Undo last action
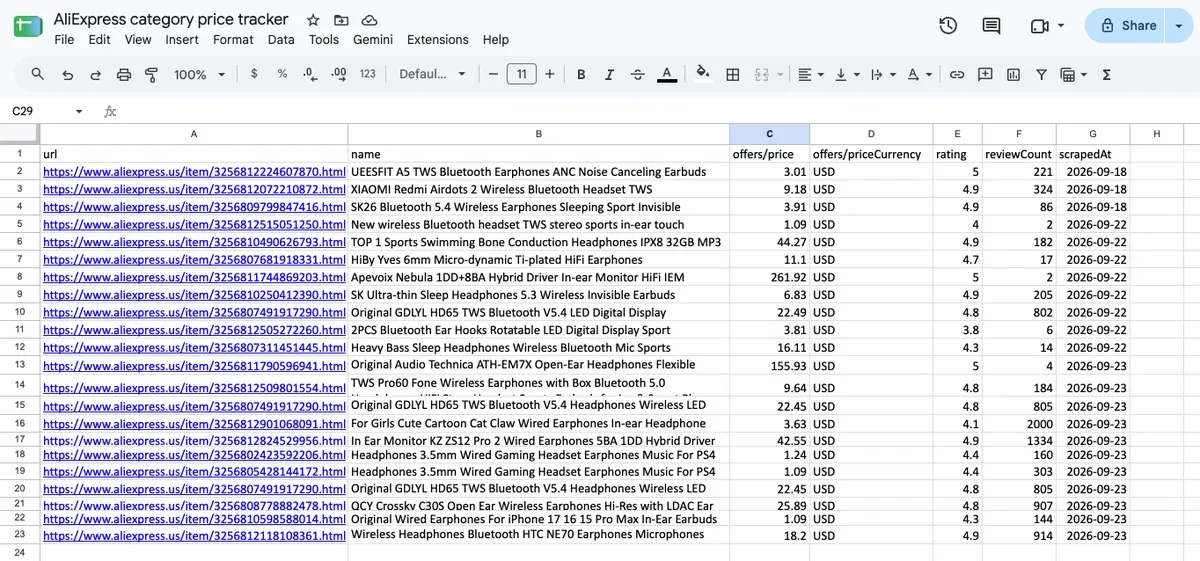The width and height of the screenshot is (1200, 561). (67, 74)
